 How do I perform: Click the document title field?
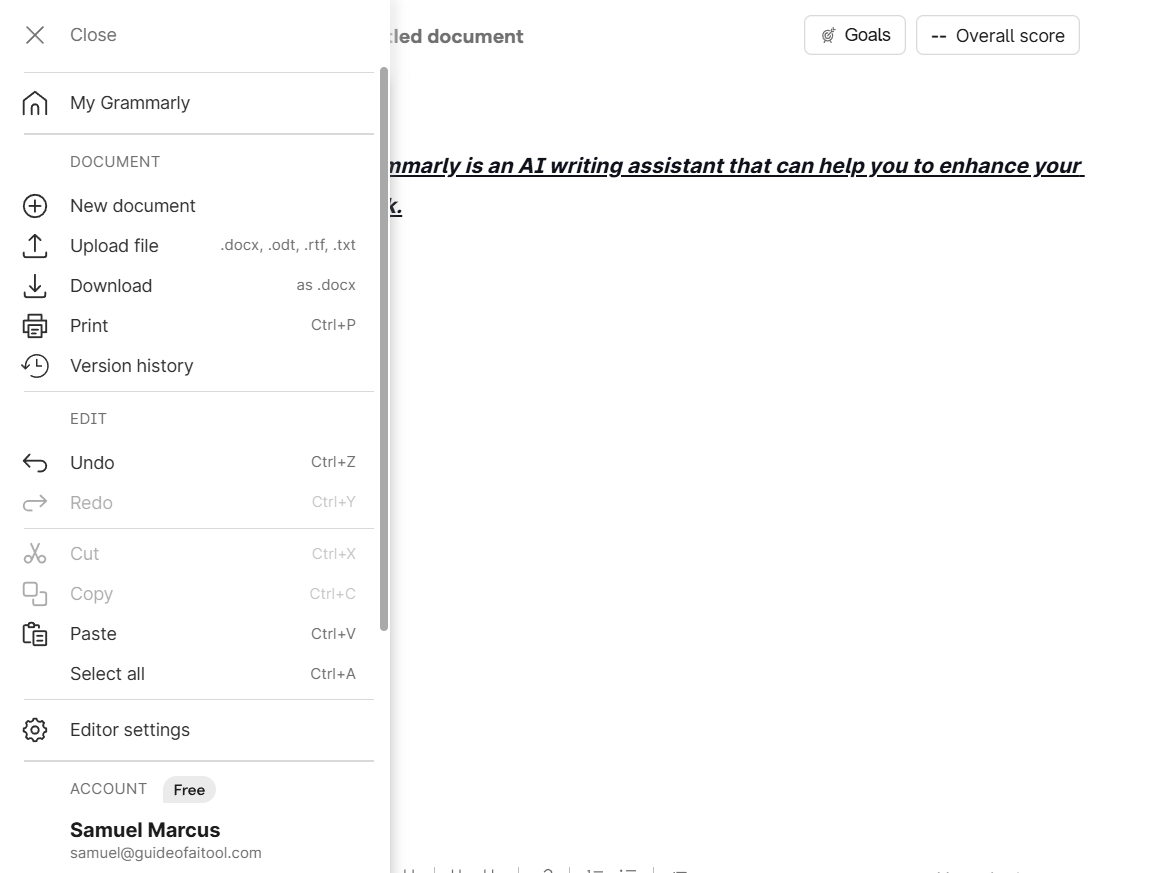tap(457, 36)
